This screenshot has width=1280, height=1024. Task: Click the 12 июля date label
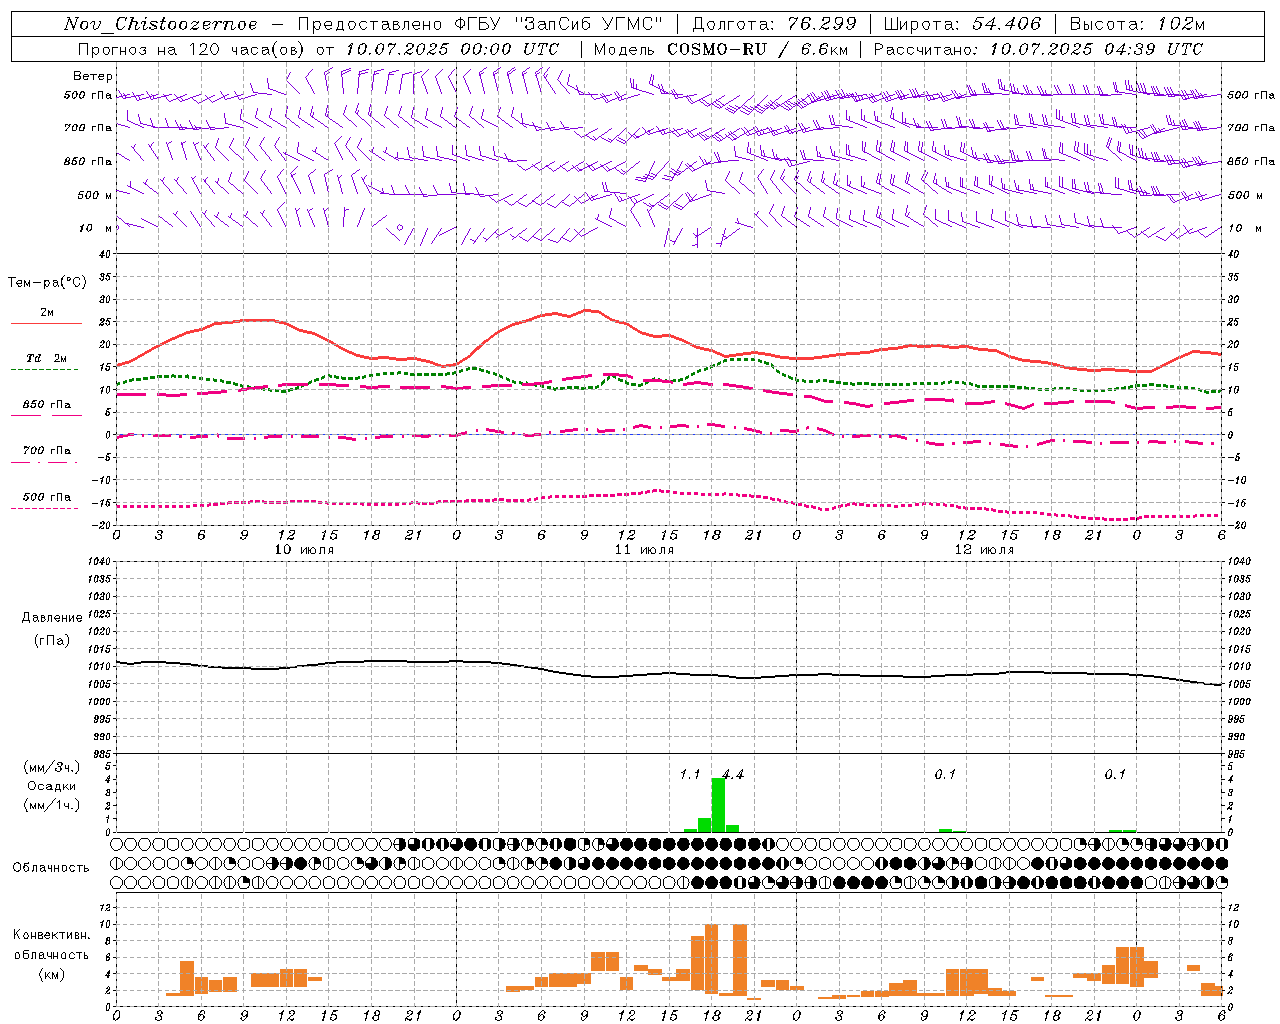(984, 550)
